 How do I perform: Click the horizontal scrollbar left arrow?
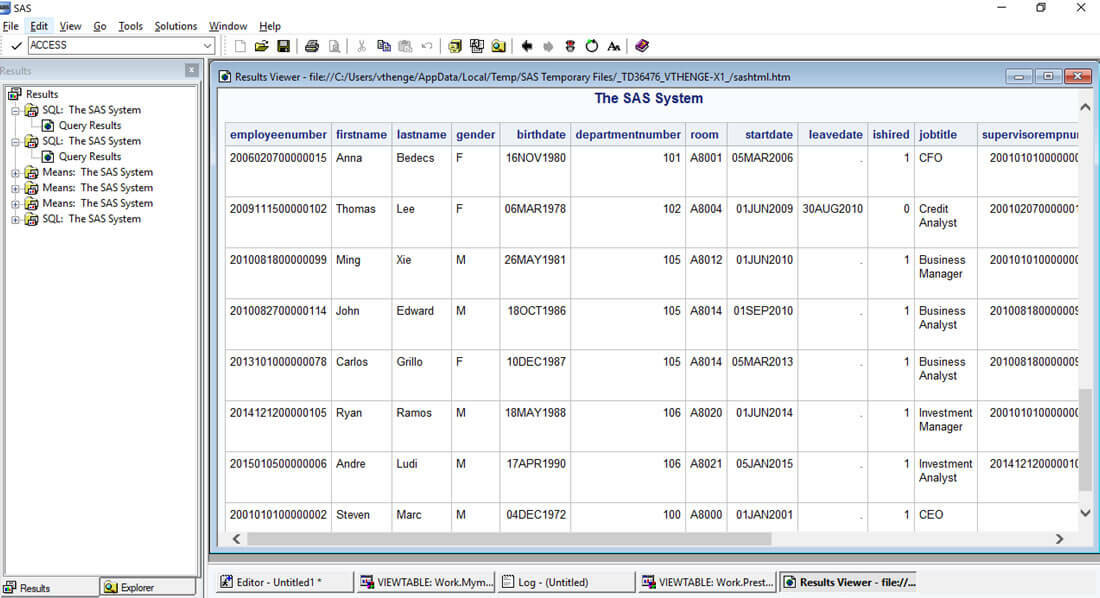pyautogui.click(x=236, y=538)
